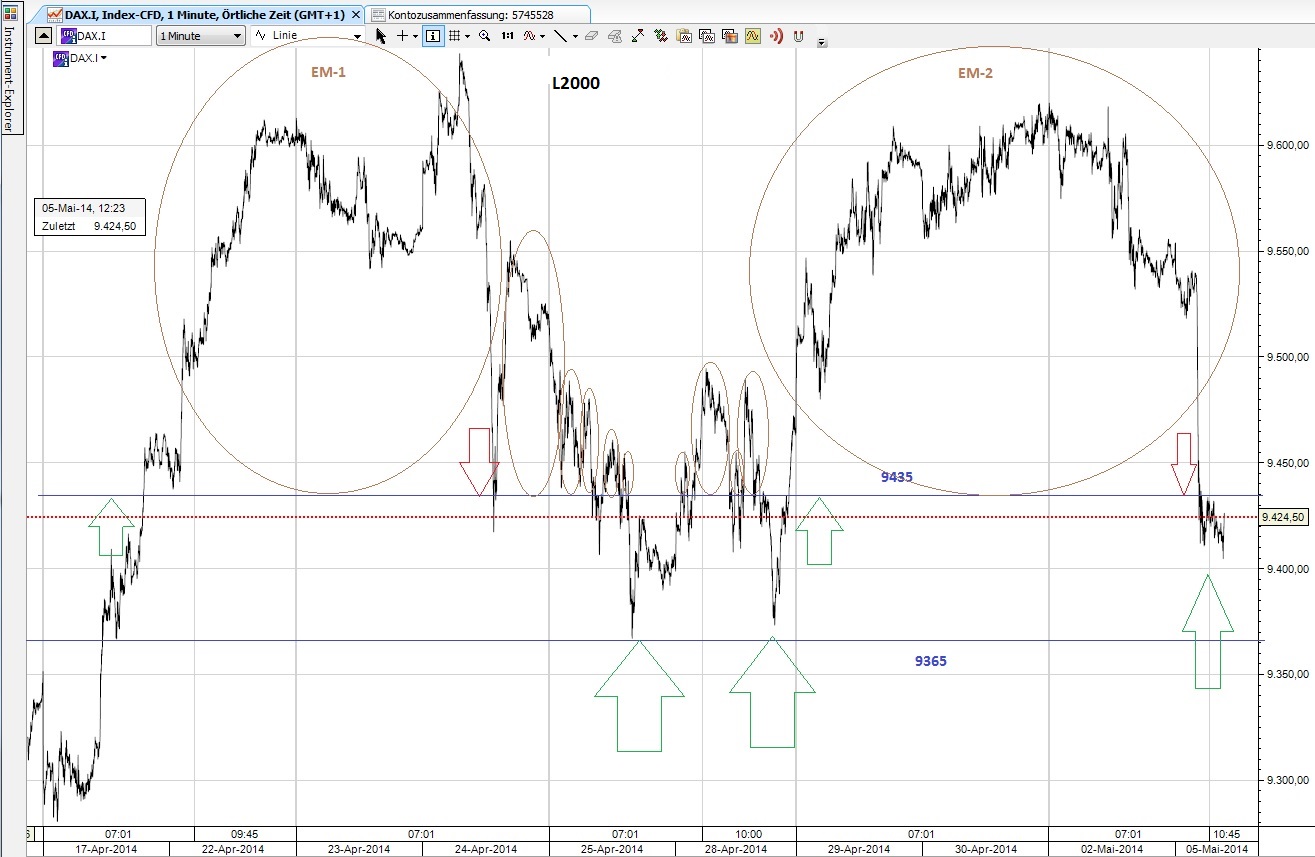Click the collapse arrow beside DAX.I field
This screenshot has height=857, width=1315.
(41, 36)
